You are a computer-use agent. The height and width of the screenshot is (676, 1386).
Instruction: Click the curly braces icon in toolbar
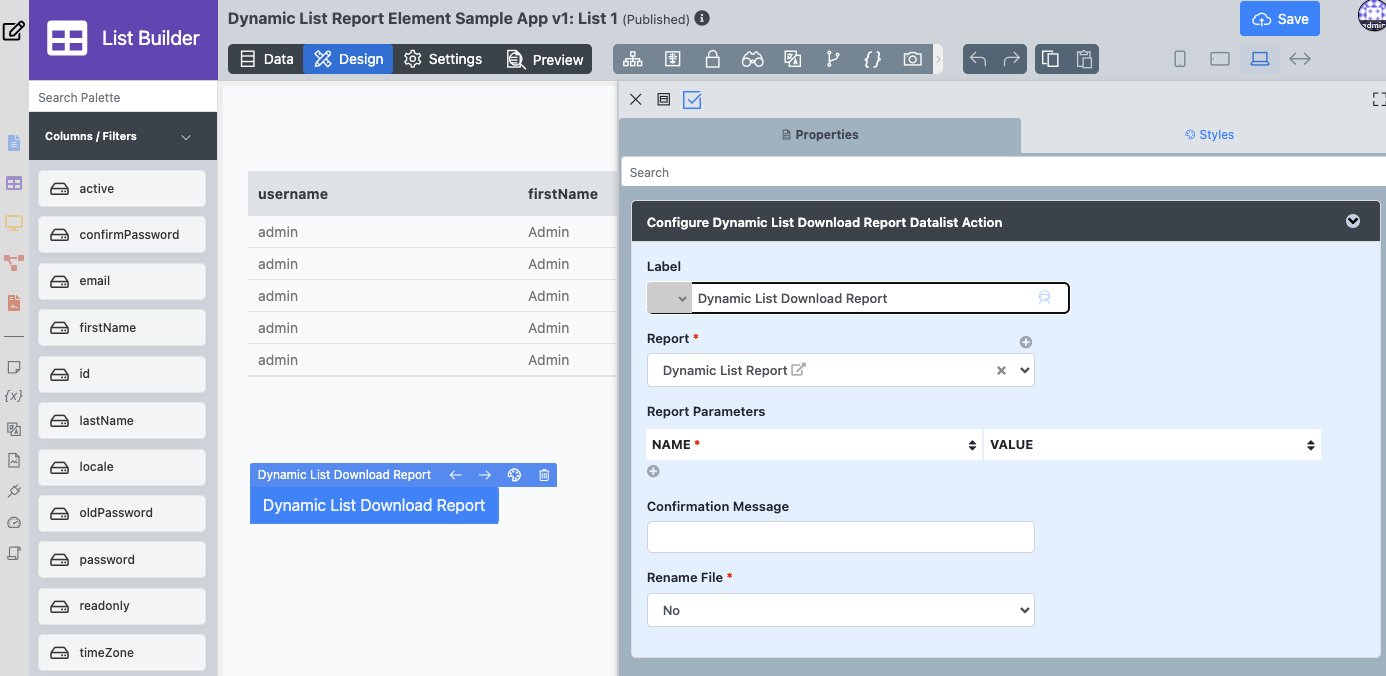click(872, 59)
